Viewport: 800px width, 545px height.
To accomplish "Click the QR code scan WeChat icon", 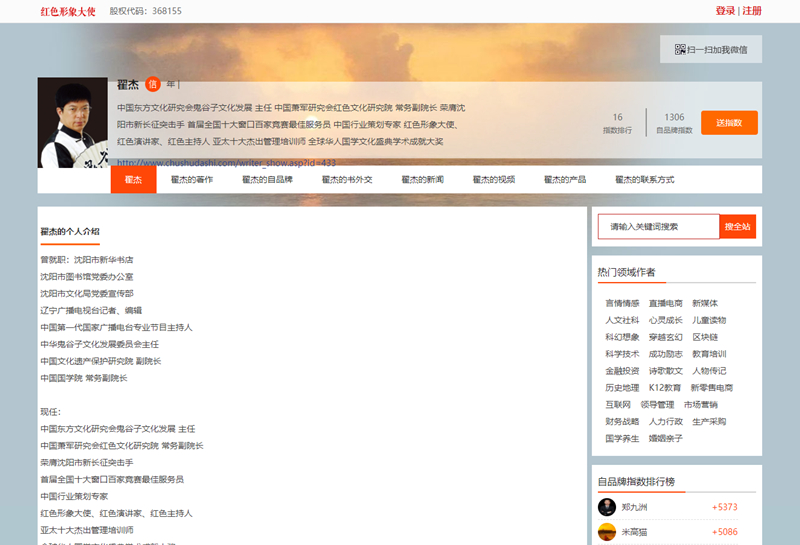I will click(x=681, y=49).
